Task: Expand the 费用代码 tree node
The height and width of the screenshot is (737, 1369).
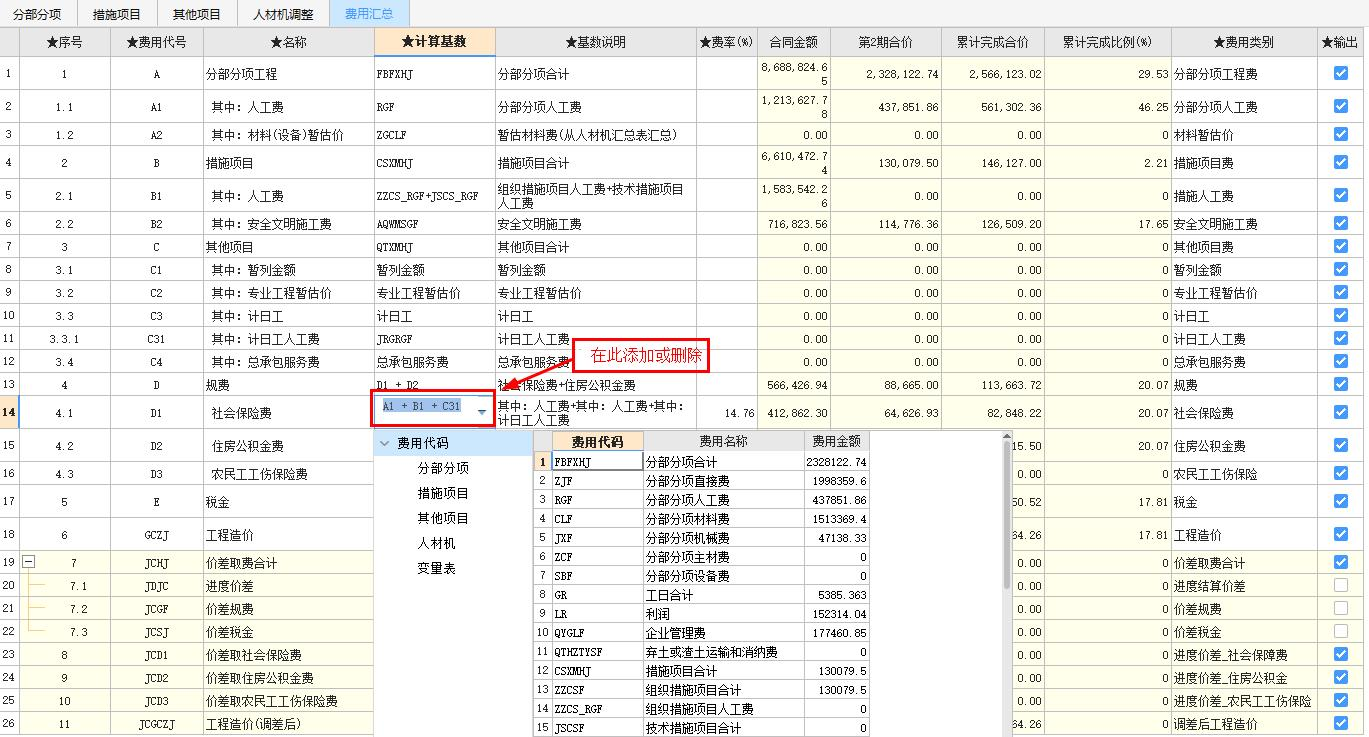Action: coord(385,443)
